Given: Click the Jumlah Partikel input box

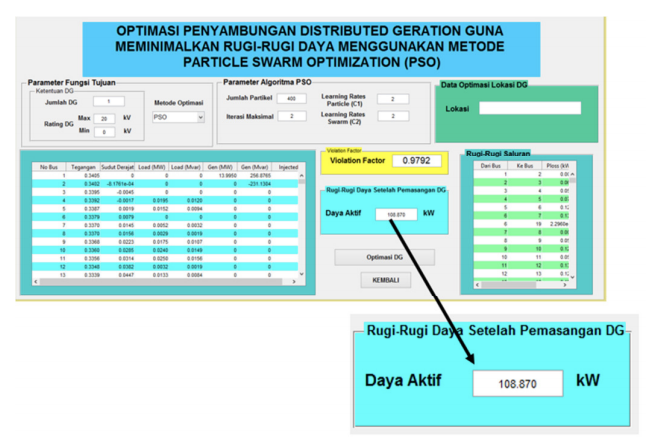Looking at the screenshot, I should [291, 99].
